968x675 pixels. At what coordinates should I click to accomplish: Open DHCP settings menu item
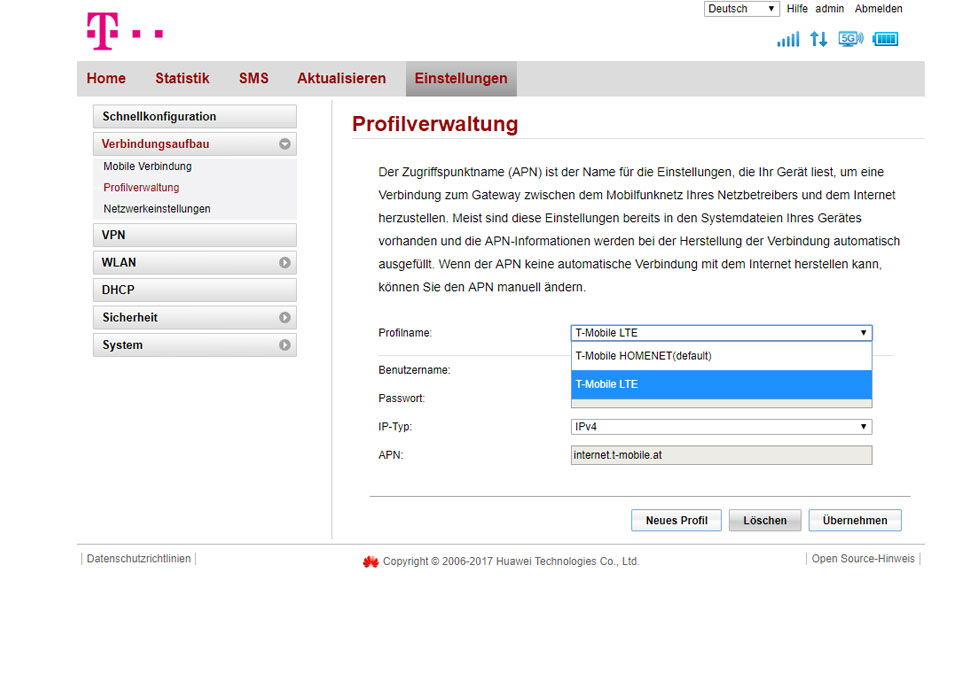pyautogui.click(x=194, y=290)
